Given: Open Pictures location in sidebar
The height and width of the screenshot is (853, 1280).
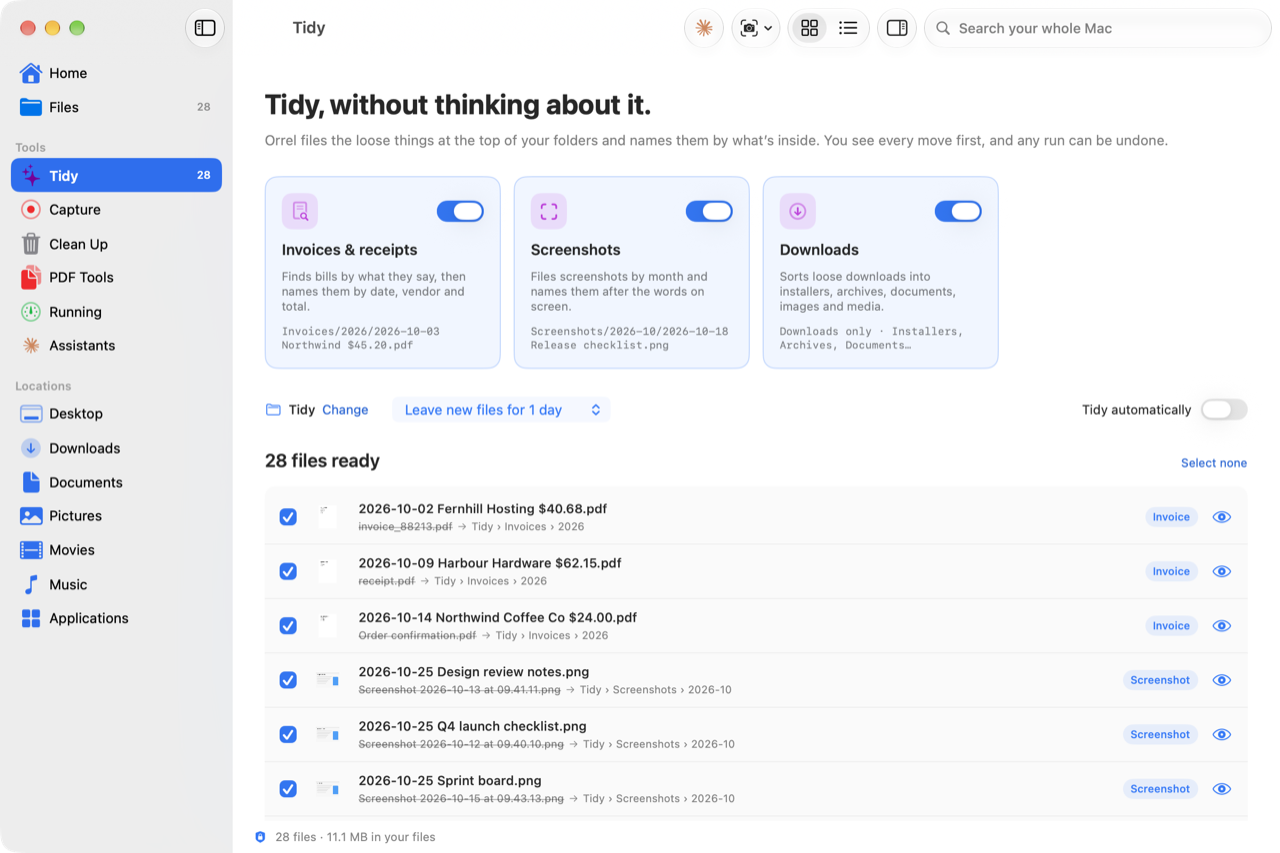Looking at the screenshot, I should tap(116, 516).
